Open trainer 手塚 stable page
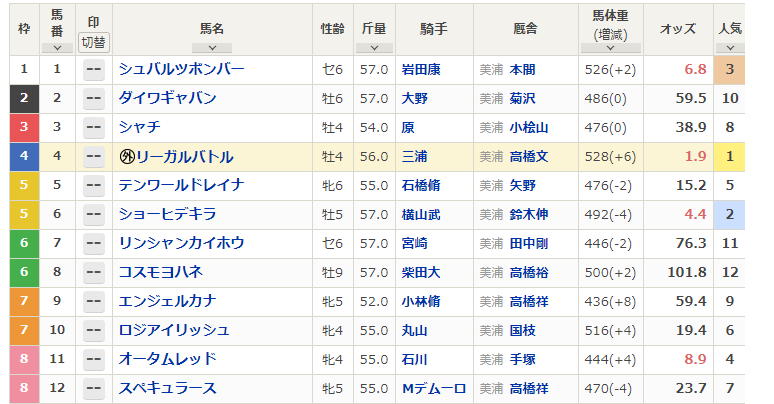The height and width of the screenshot is (404, 774). (x=522, y=359)
